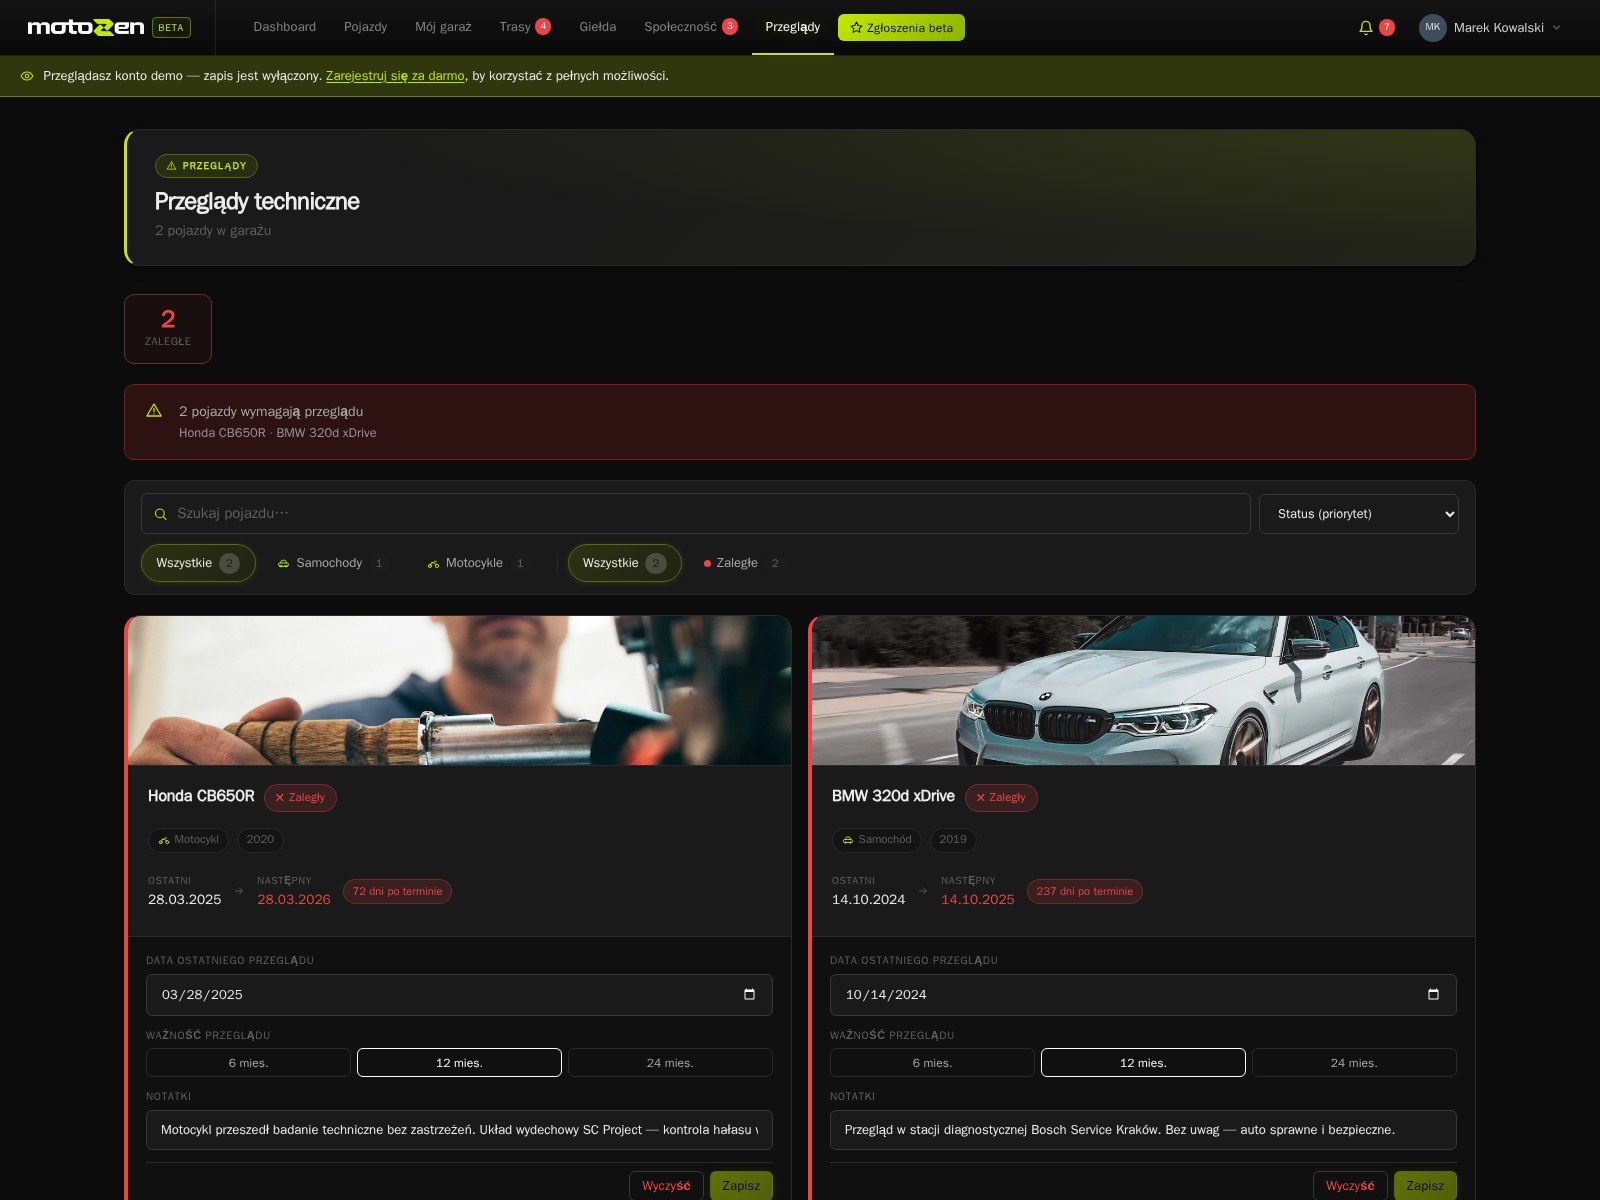Click the motorcycle icon in Motocykle filter

tap(433, 564)
